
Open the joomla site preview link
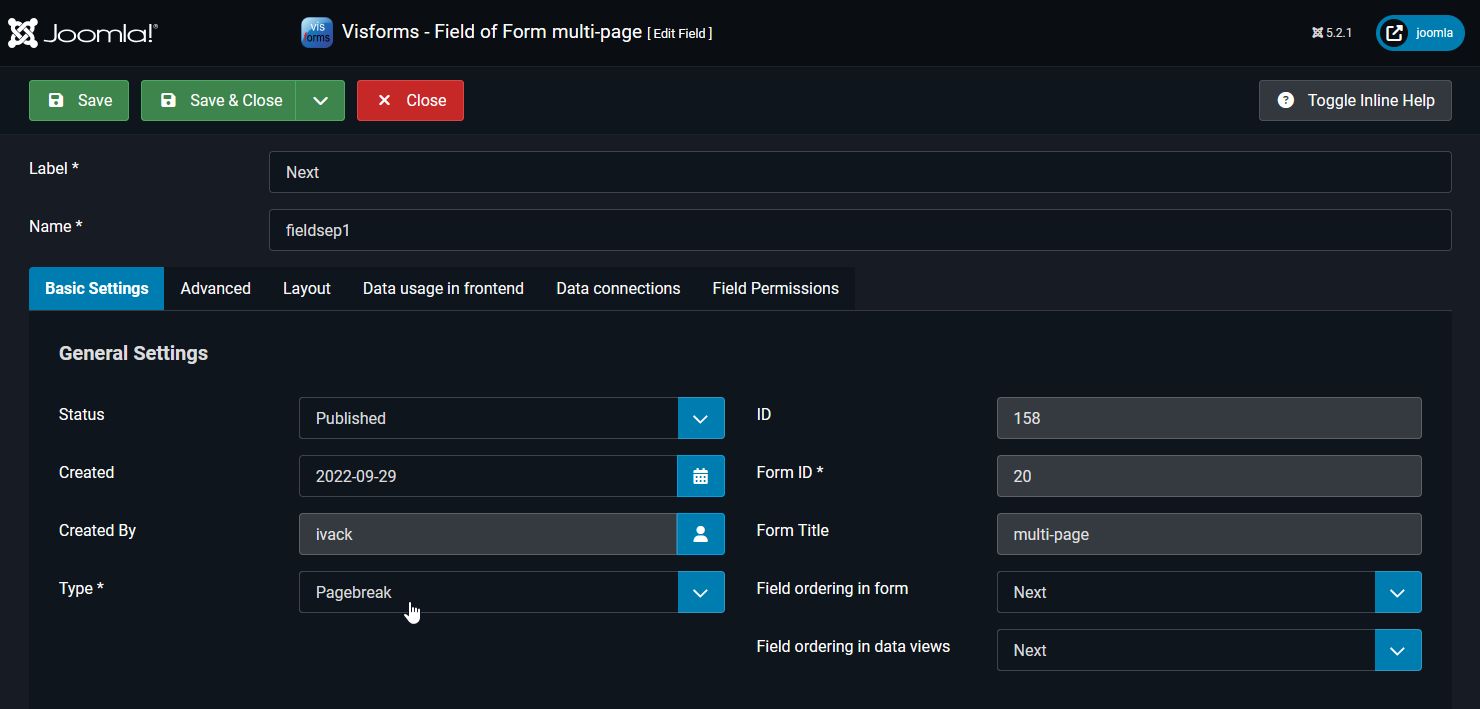click(x=1419, y=32)
